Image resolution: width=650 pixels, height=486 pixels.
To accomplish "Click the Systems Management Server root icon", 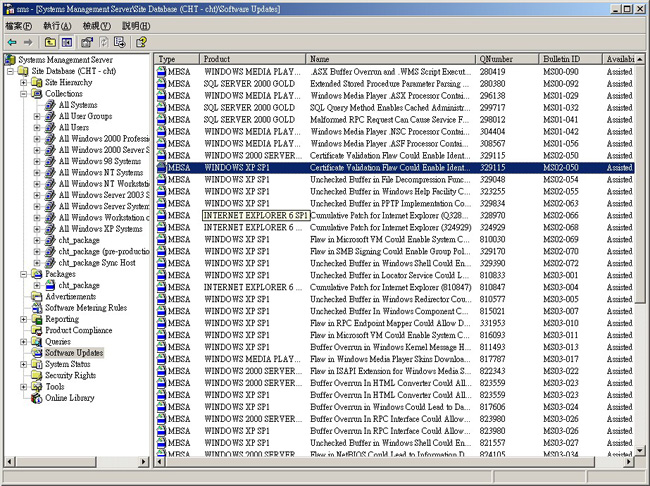I will click(x=10, y=60).
